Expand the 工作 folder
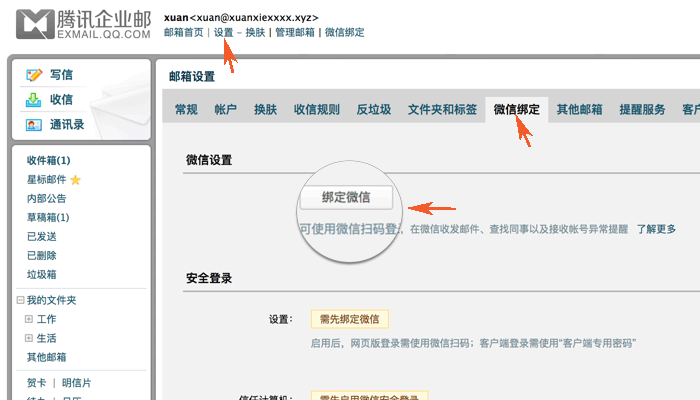The width and height of the screenshot is (700, 400). point(29,320)
